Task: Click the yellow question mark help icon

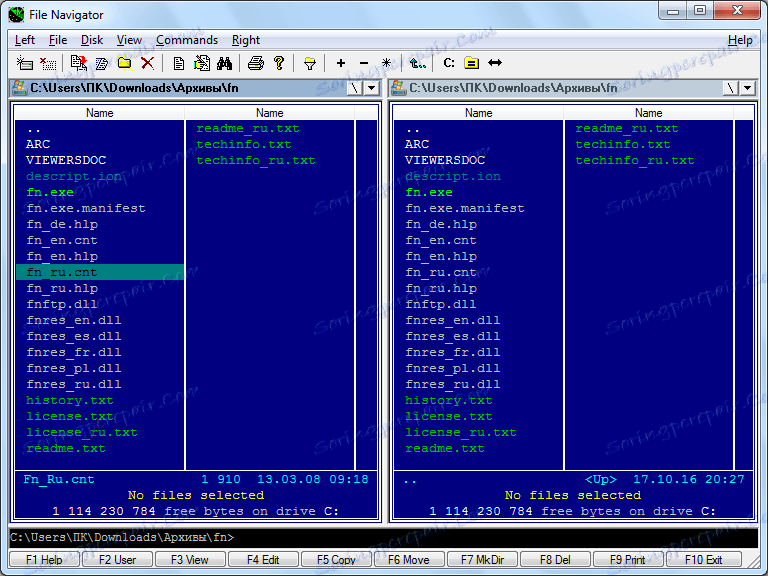Action: click(x=279, y=63)
